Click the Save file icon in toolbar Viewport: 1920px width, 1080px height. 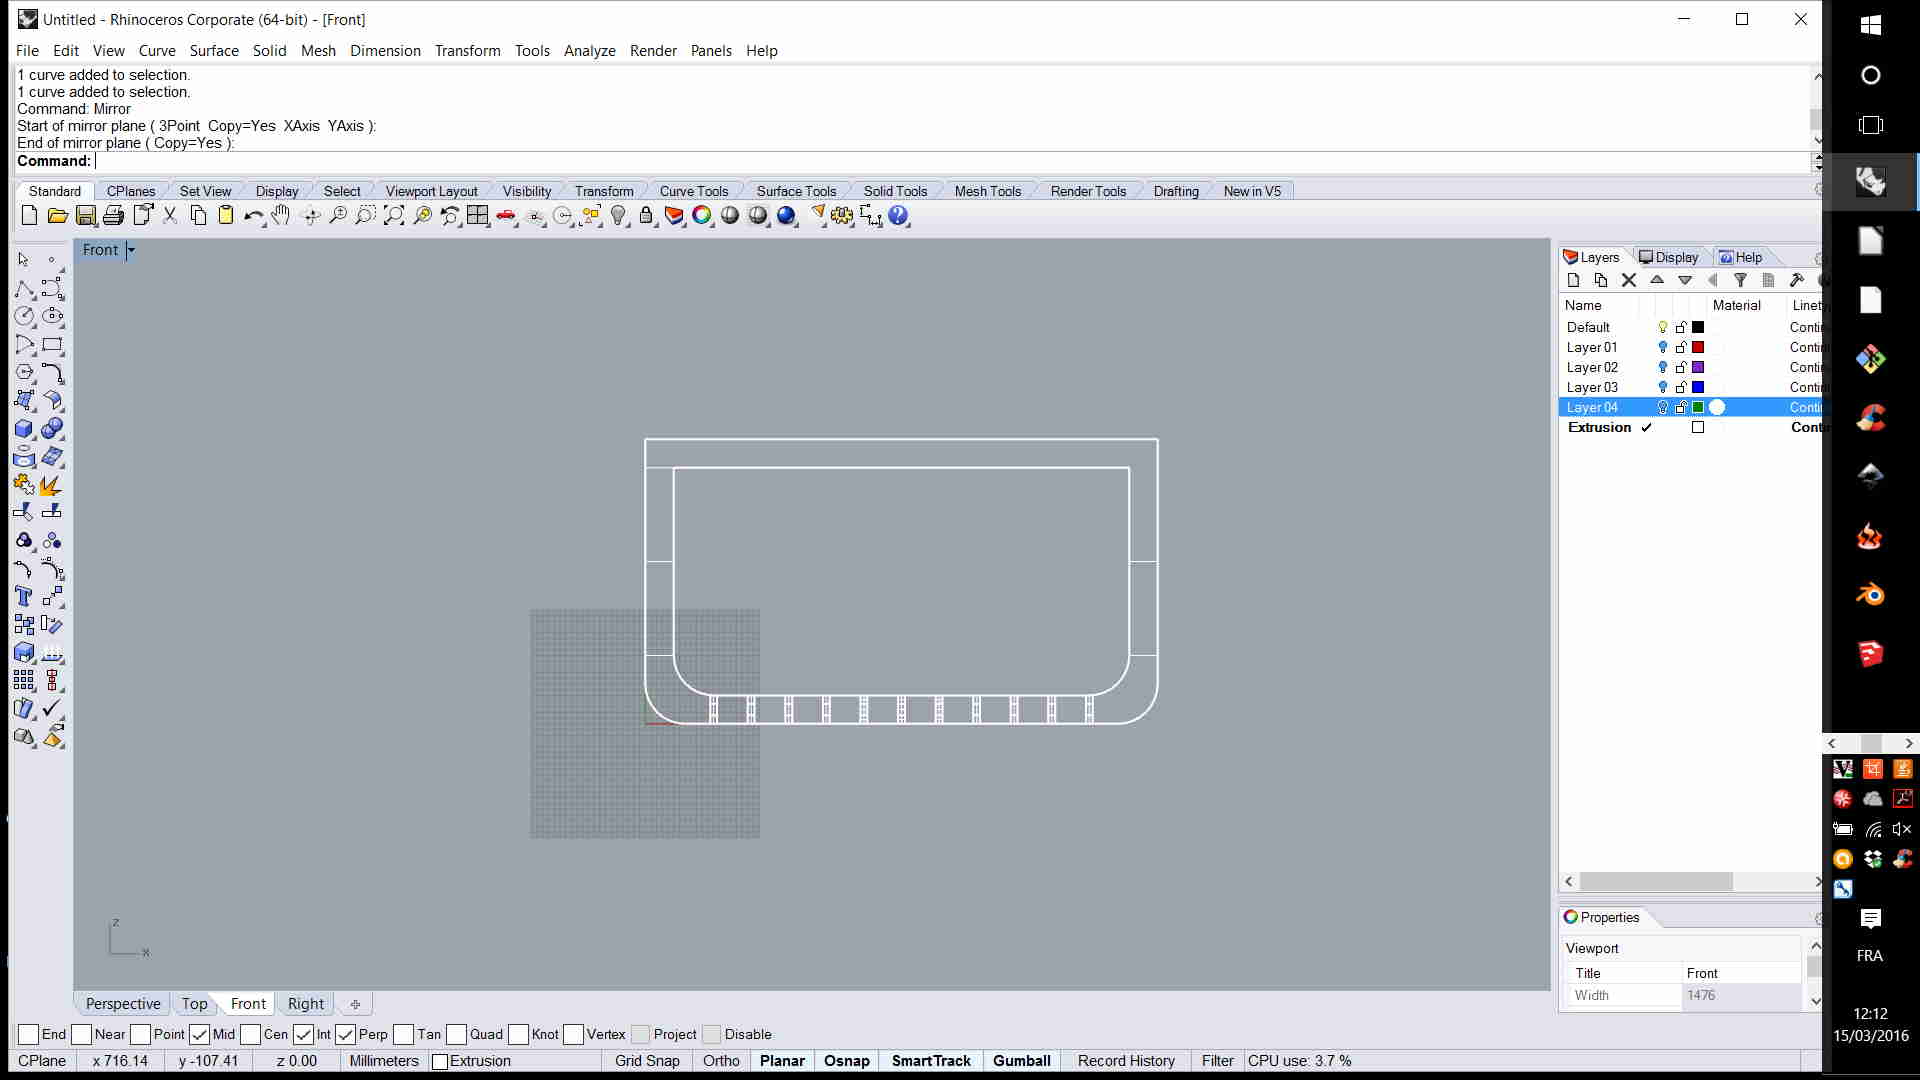86,216
